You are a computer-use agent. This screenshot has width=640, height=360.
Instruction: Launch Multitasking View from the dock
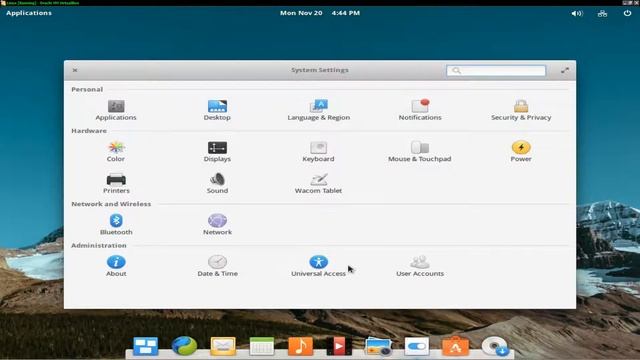pyautogui.click(x=146, y=346)
